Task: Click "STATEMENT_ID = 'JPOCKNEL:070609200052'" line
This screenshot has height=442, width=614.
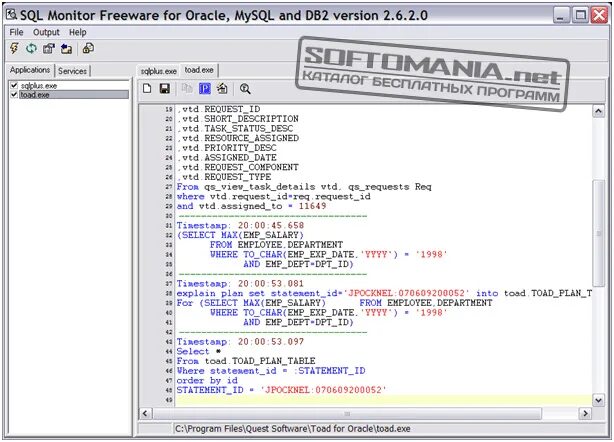Action: tap(282, 390)
